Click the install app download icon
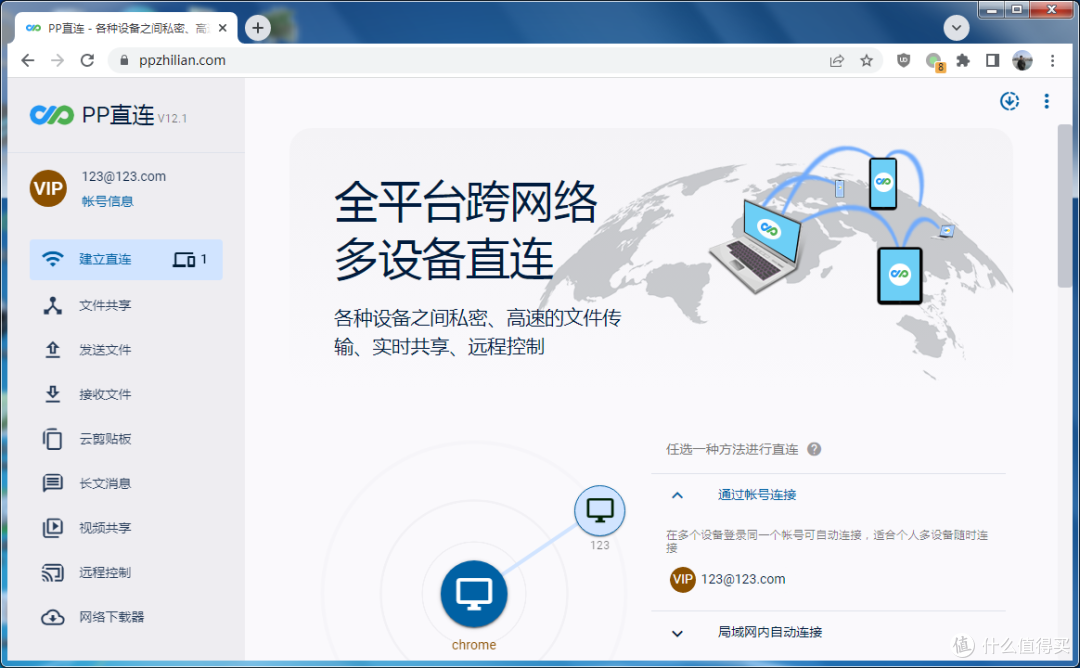The image size is (1080, 668). click(1009, 101)
